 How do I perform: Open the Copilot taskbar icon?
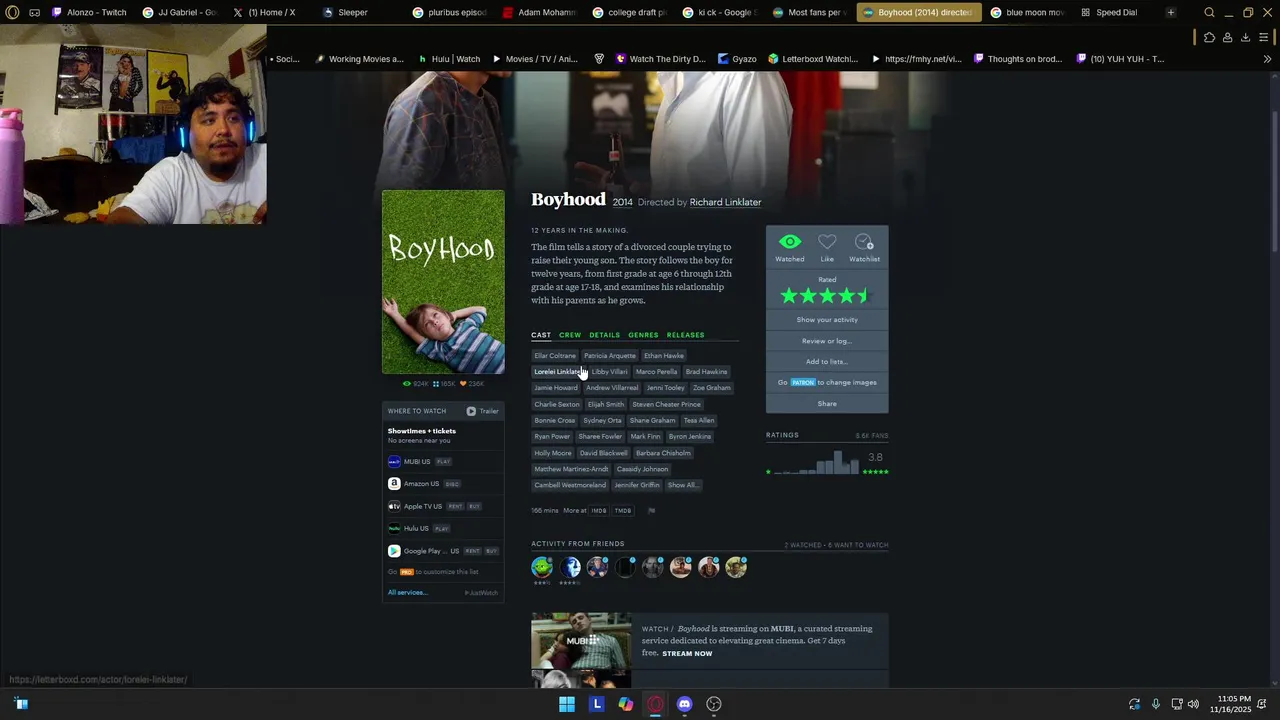pyautogui.click(x=626, y=704)
